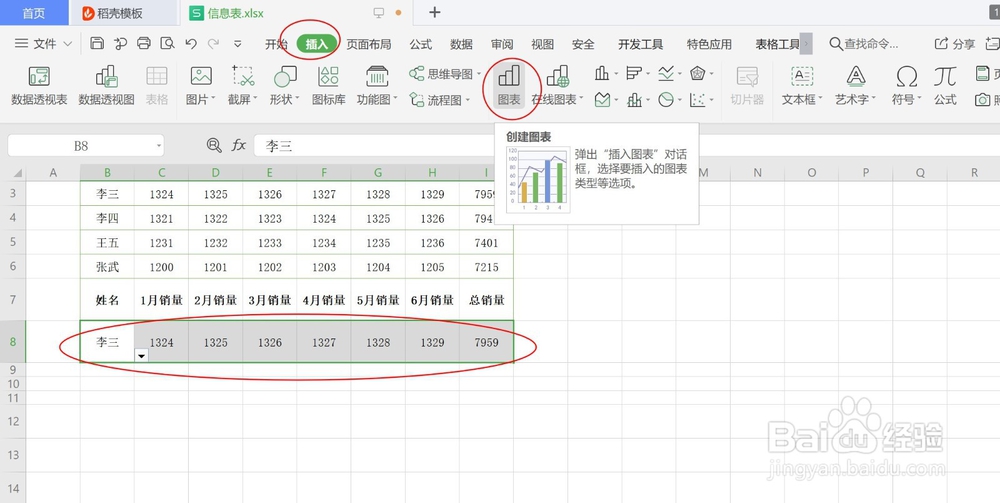
Task: Insert a radar chart from ribbon
Action: pos(702,74)
